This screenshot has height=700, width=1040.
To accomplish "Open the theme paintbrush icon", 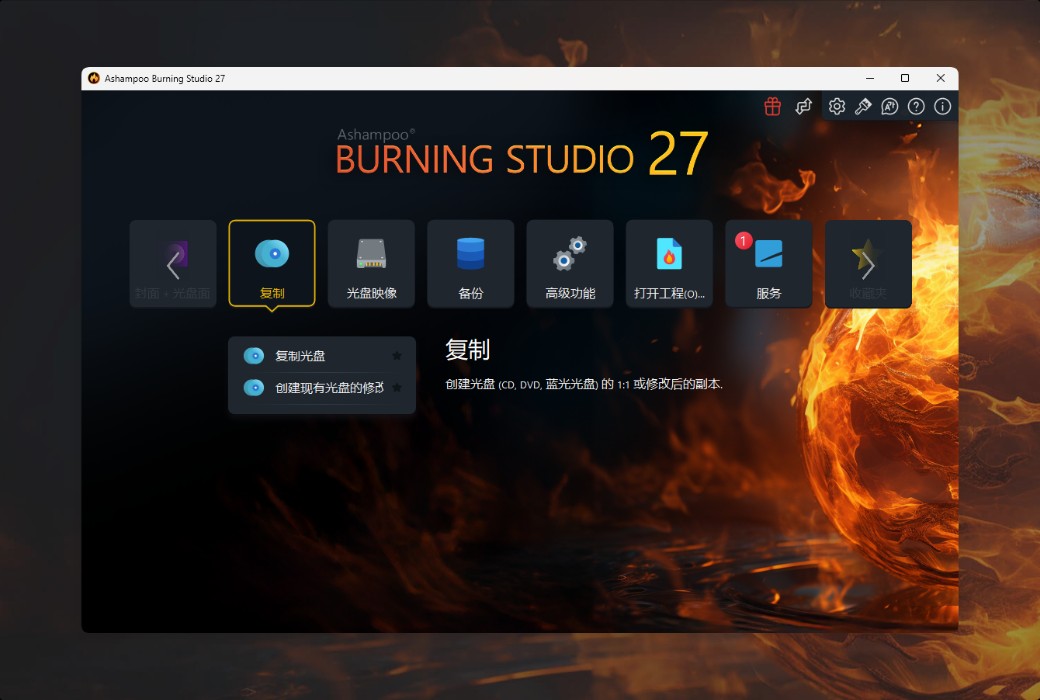I will (x=863, y=106).
